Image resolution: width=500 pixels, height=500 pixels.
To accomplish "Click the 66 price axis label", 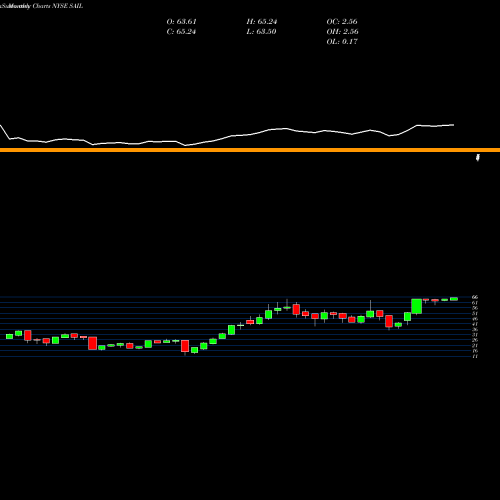I will point(475,297).
